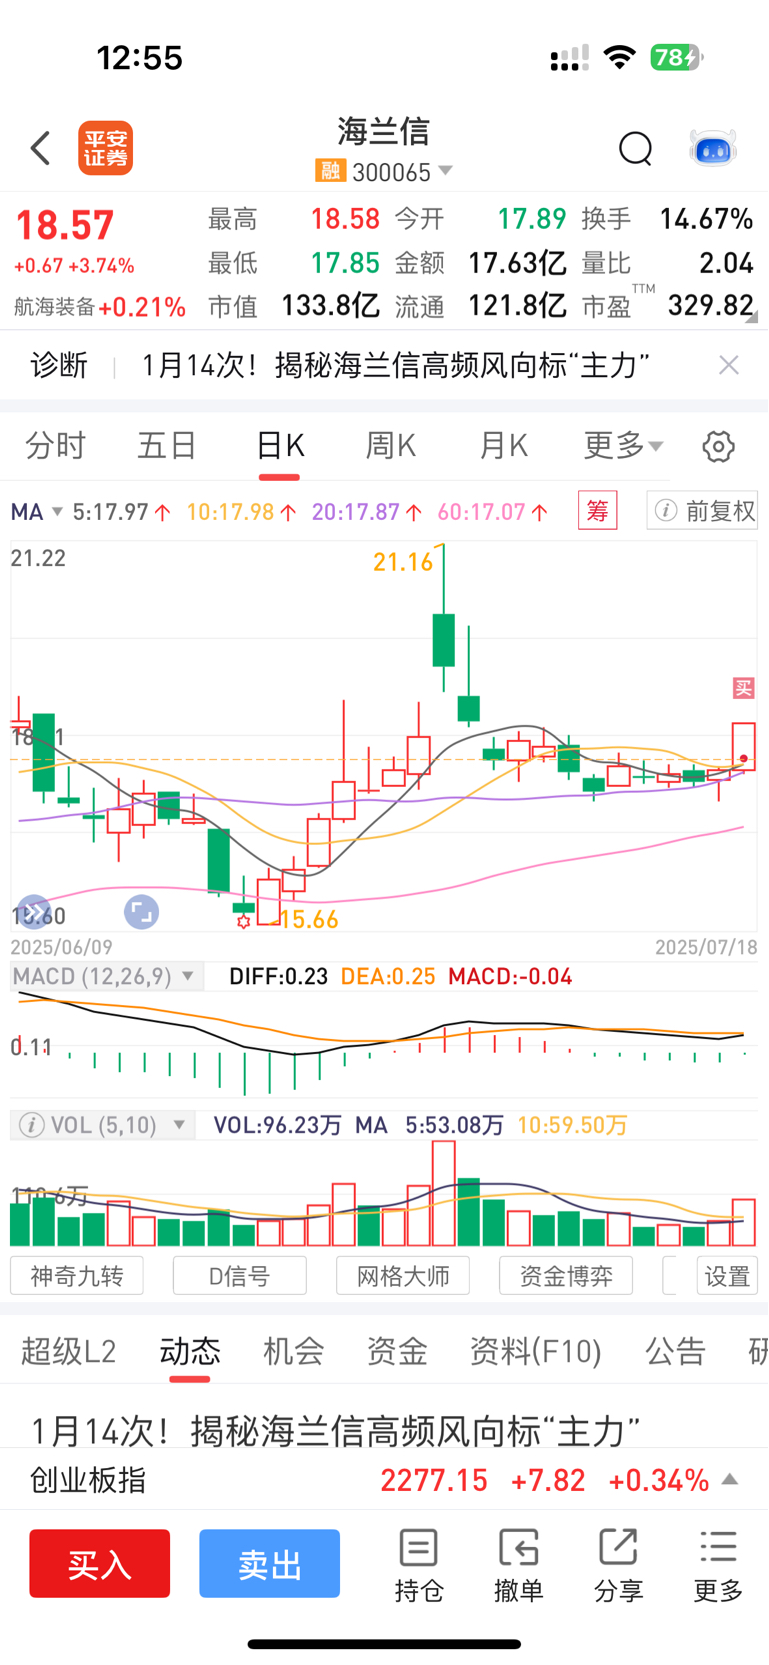Open the VOL indicator info icon
769x1665 pixels.
[x=31, y=1125]
